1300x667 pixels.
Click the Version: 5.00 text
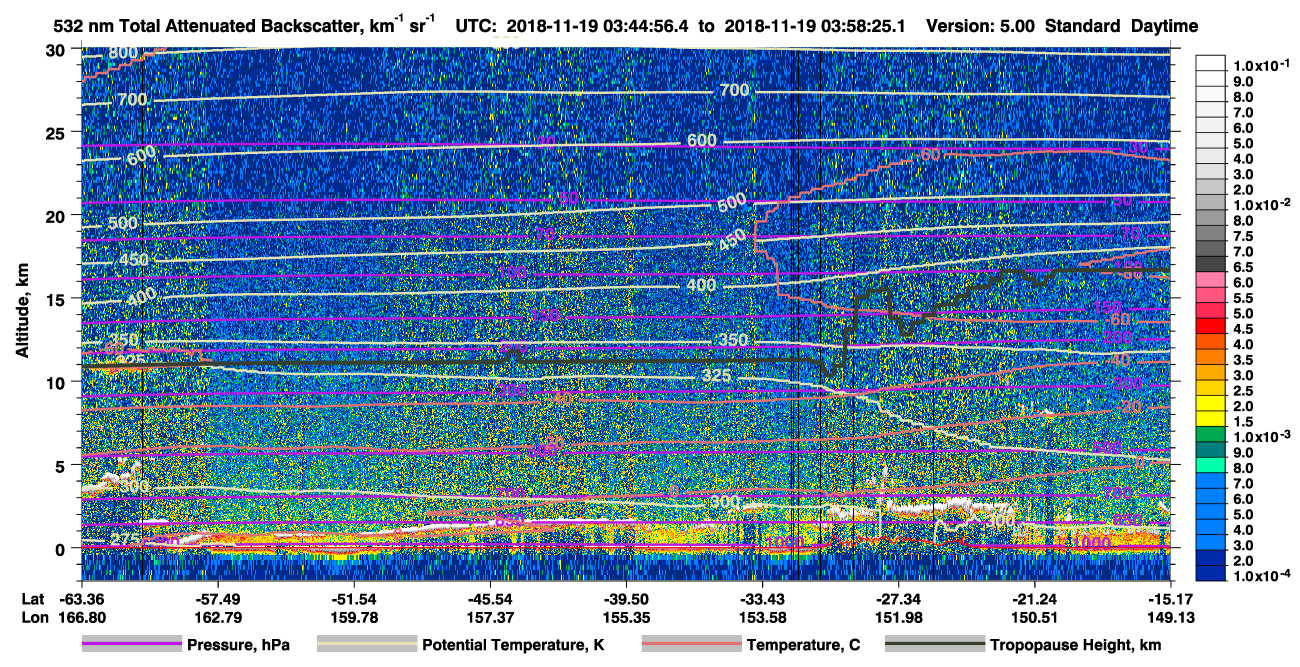[982, 27]
